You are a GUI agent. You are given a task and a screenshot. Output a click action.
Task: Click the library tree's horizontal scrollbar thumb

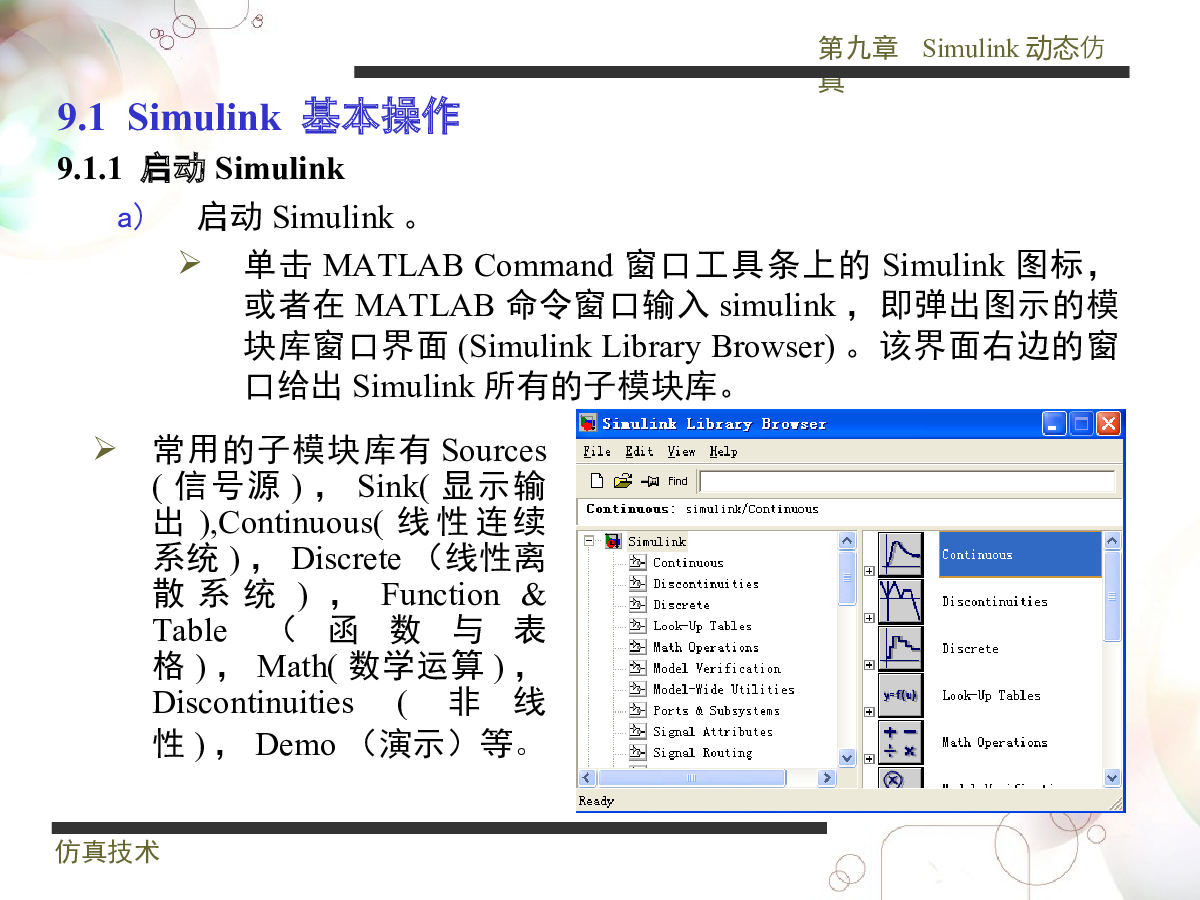pyautogui.click(x=692, y=777)
